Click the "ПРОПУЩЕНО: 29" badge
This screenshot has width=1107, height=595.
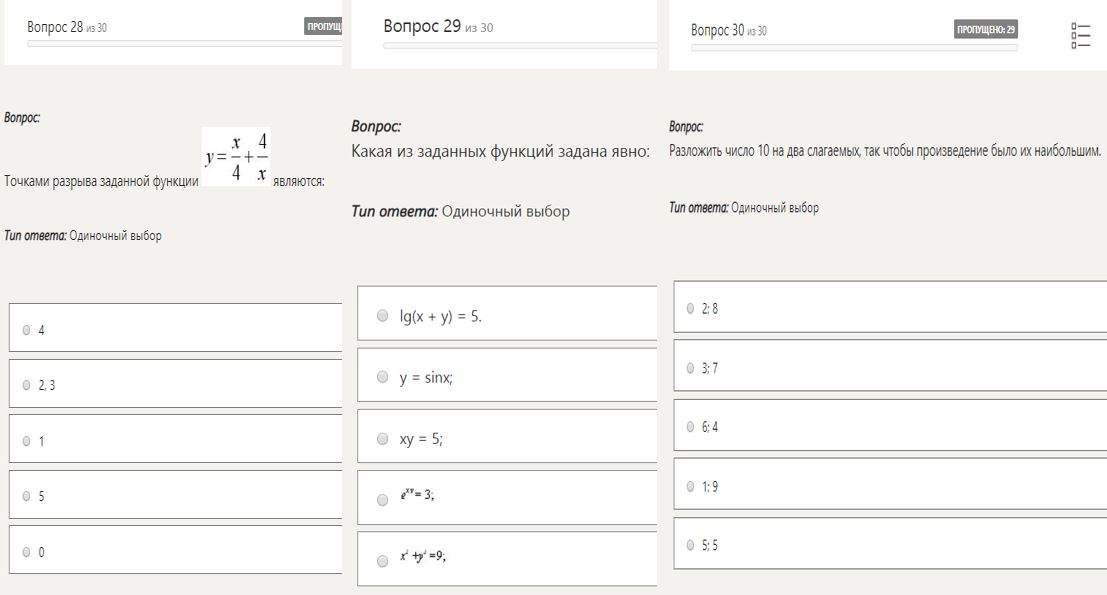coord(986,30)
